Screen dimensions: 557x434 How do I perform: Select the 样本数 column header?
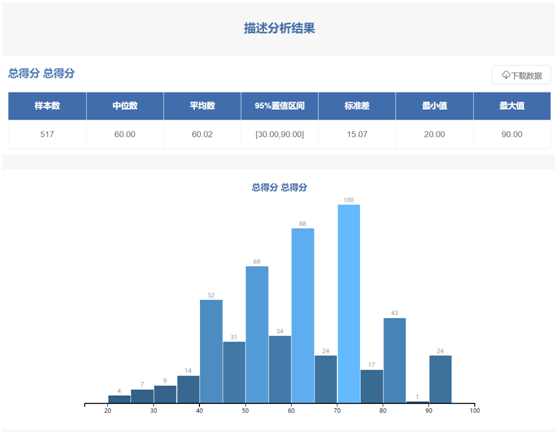pos(47,106)
